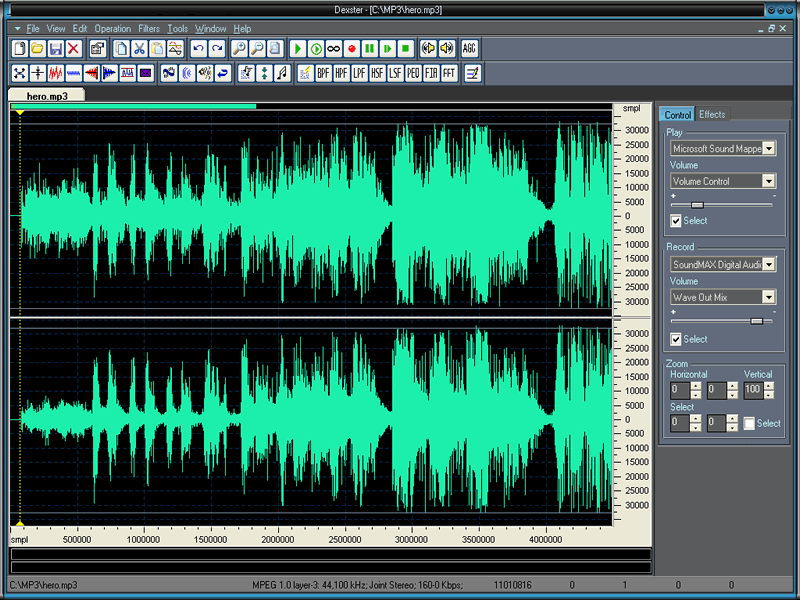Select the hero.mp3 document tab

click(46, 95)
